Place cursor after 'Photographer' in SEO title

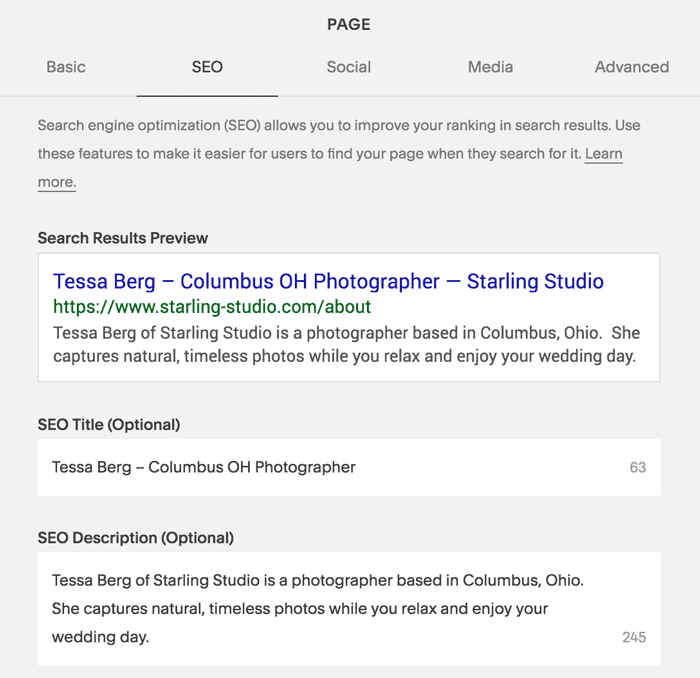[357, 467]
